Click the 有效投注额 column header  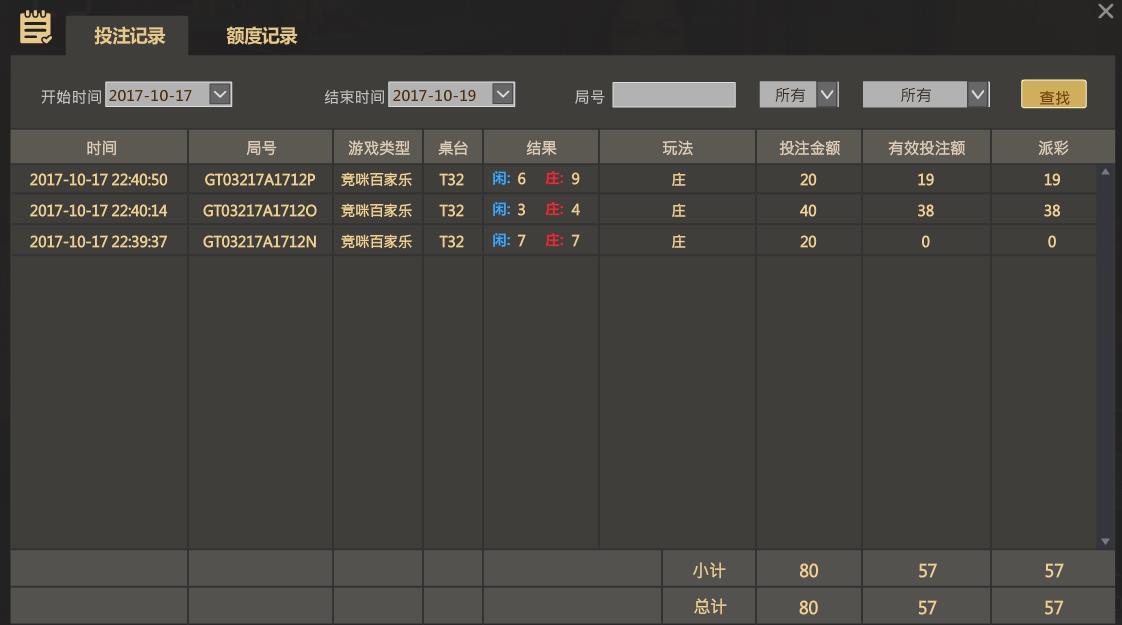coord(926,148)
